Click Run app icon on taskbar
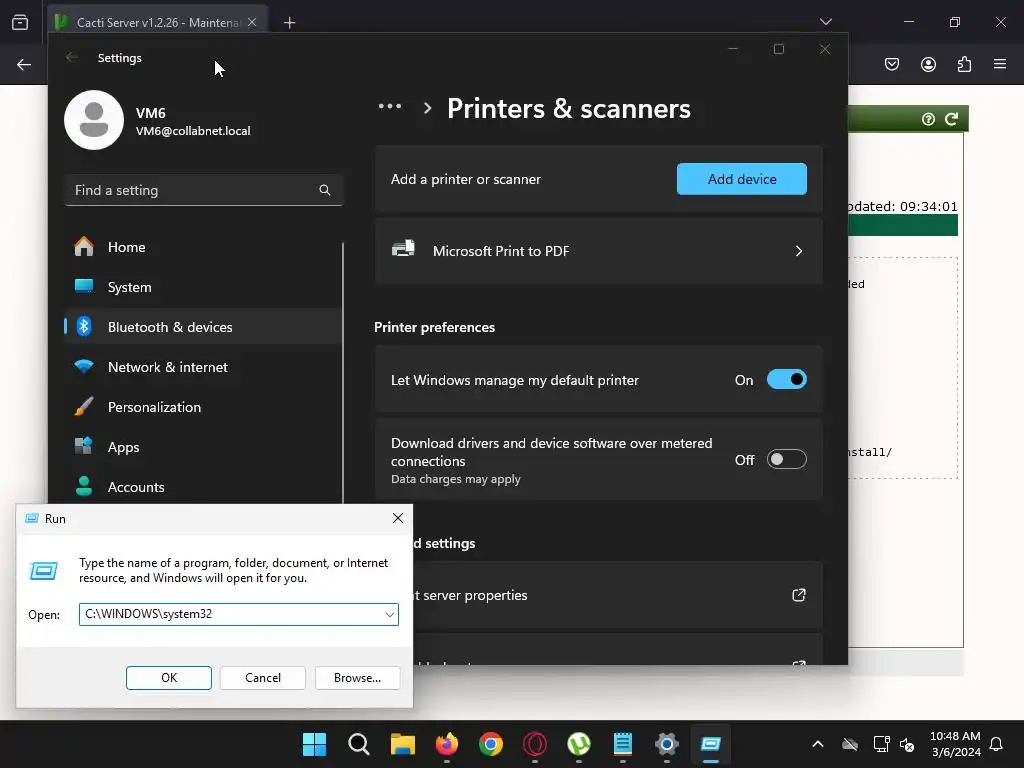This screenshot has height=768, width=1024. tap(711, 744)
